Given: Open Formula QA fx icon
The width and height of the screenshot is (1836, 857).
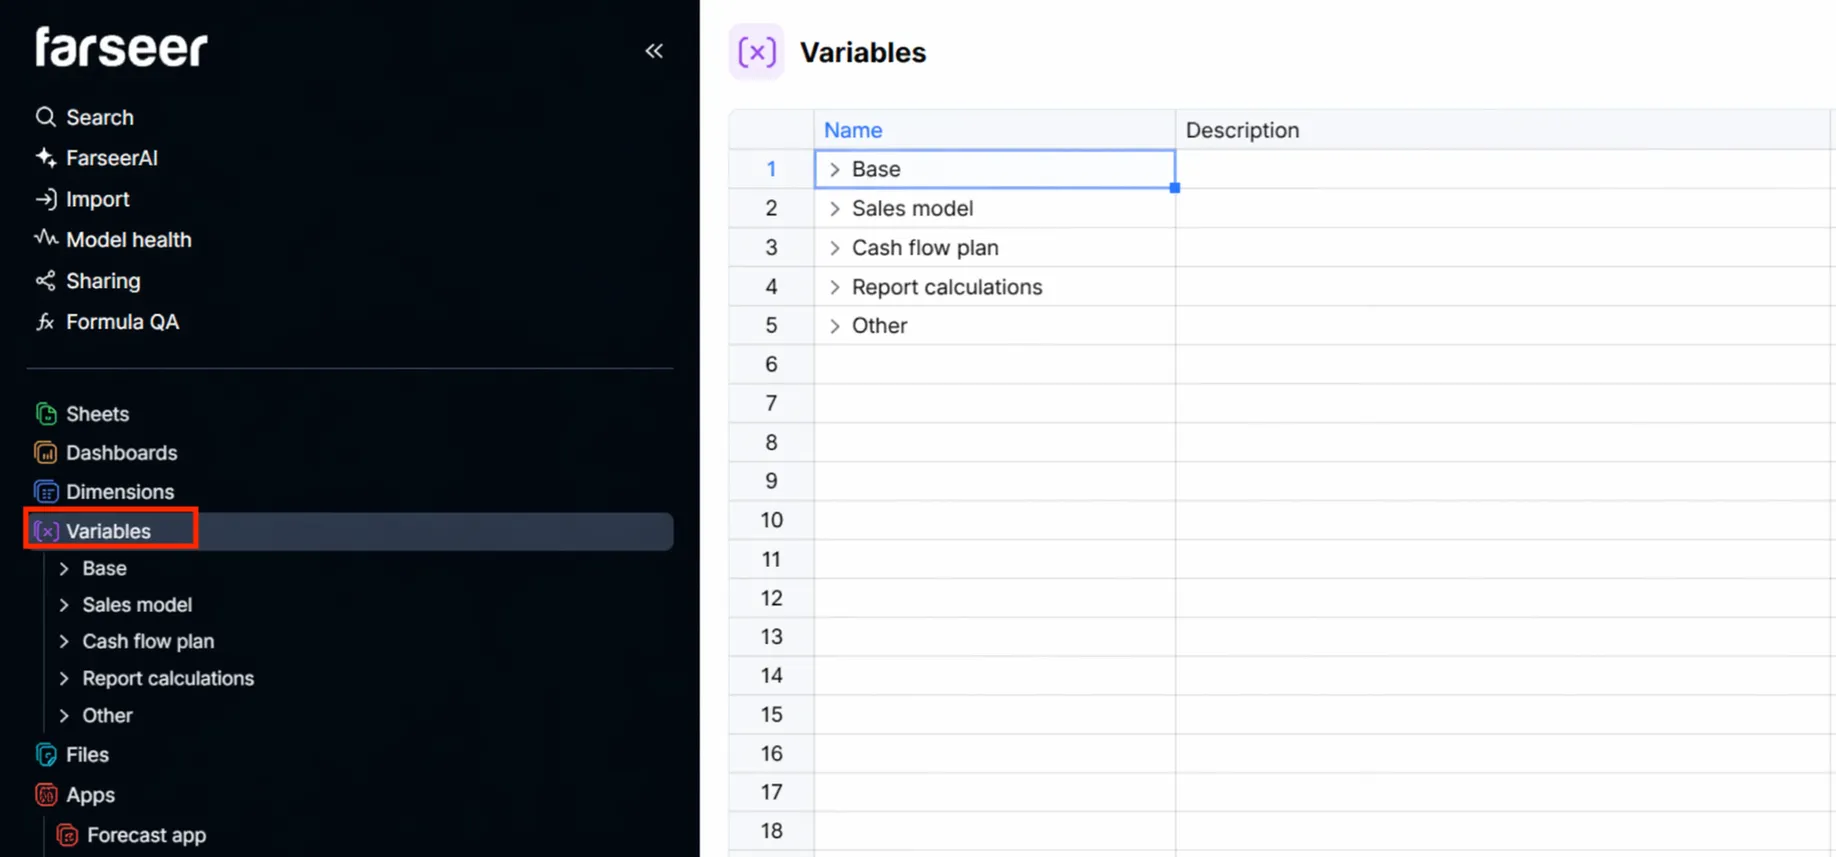Looking at the screenshot, I should [x=45, y=322].
